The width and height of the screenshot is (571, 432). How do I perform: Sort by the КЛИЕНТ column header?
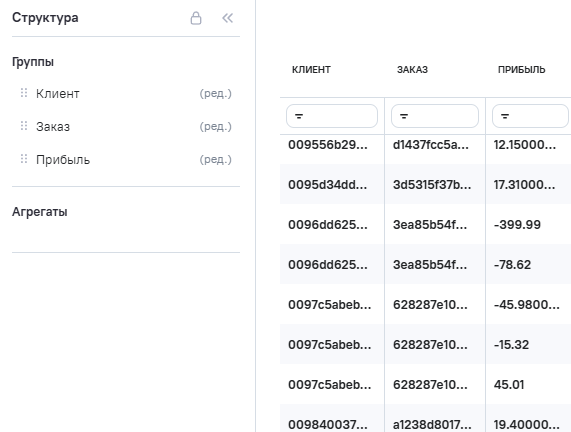[x=311, y=70]
